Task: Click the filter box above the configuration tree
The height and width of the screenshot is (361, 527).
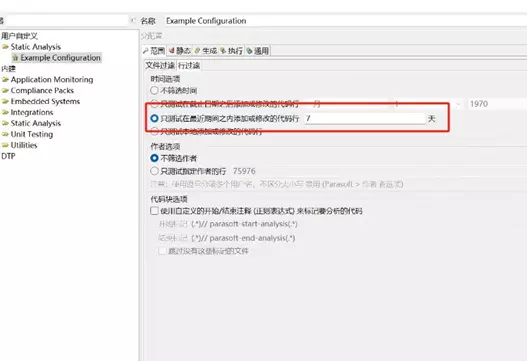Action: pos(67,21)
